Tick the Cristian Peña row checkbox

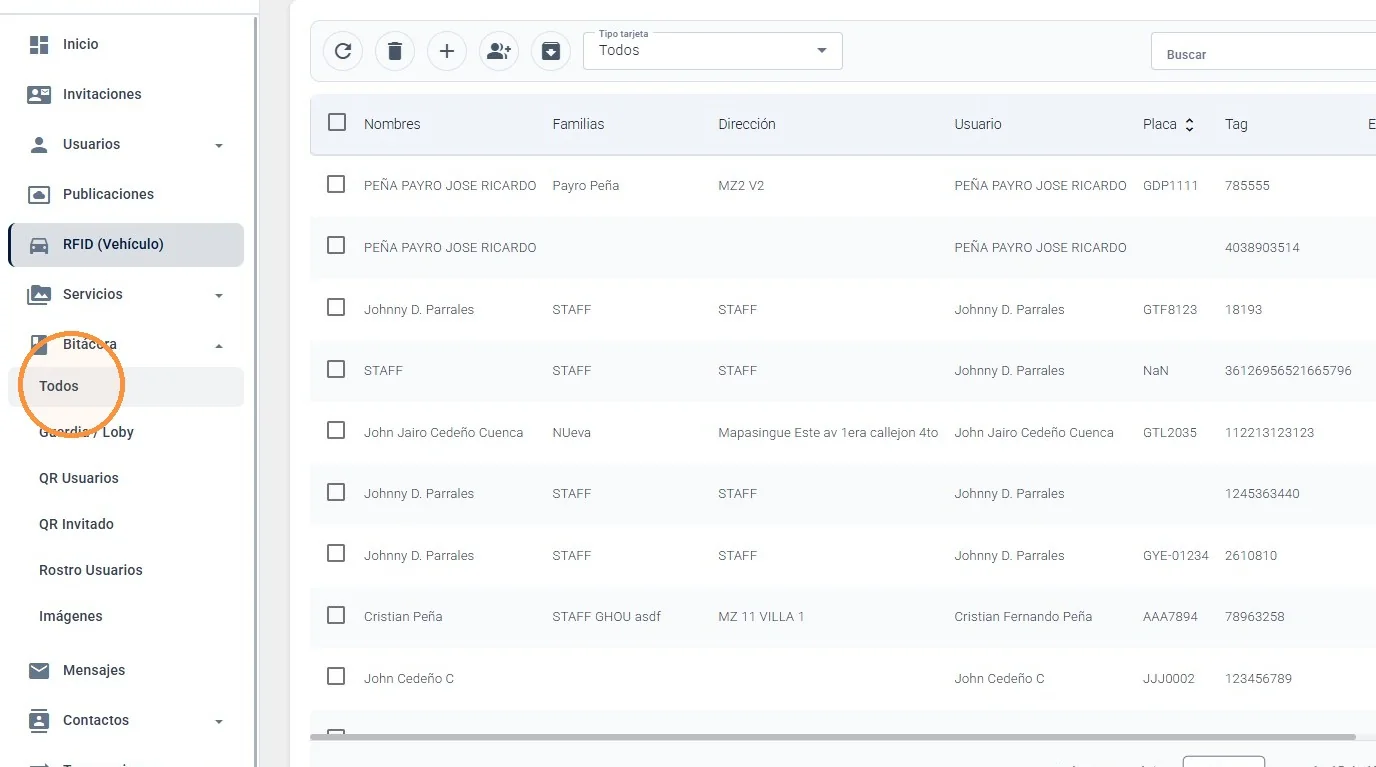[x=336, y=615]
